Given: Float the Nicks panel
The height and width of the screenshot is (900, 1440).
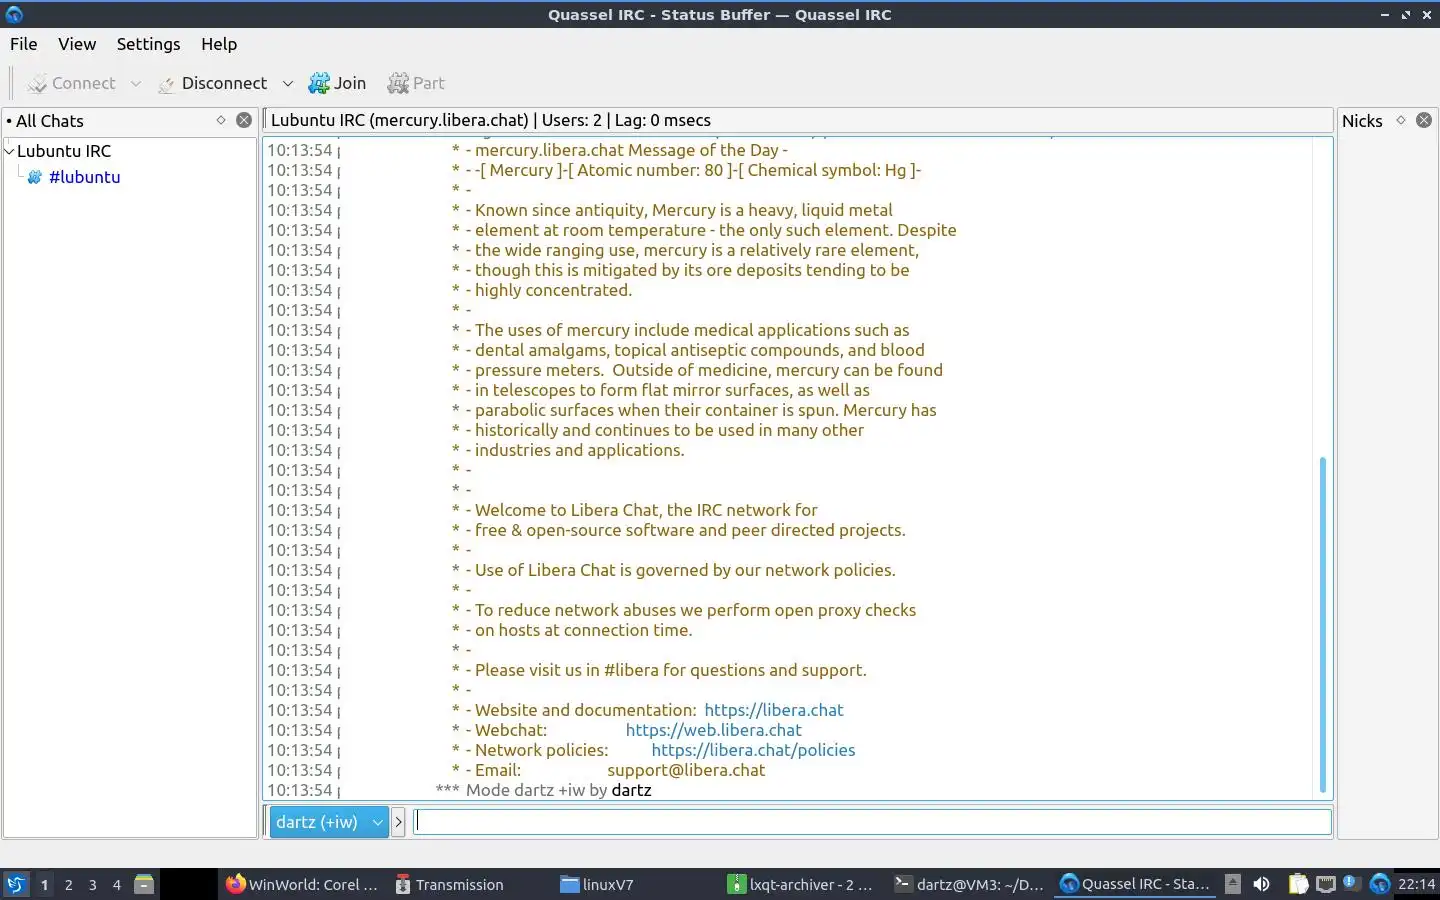Looking at the screenshot, I should coord(1401,120).
